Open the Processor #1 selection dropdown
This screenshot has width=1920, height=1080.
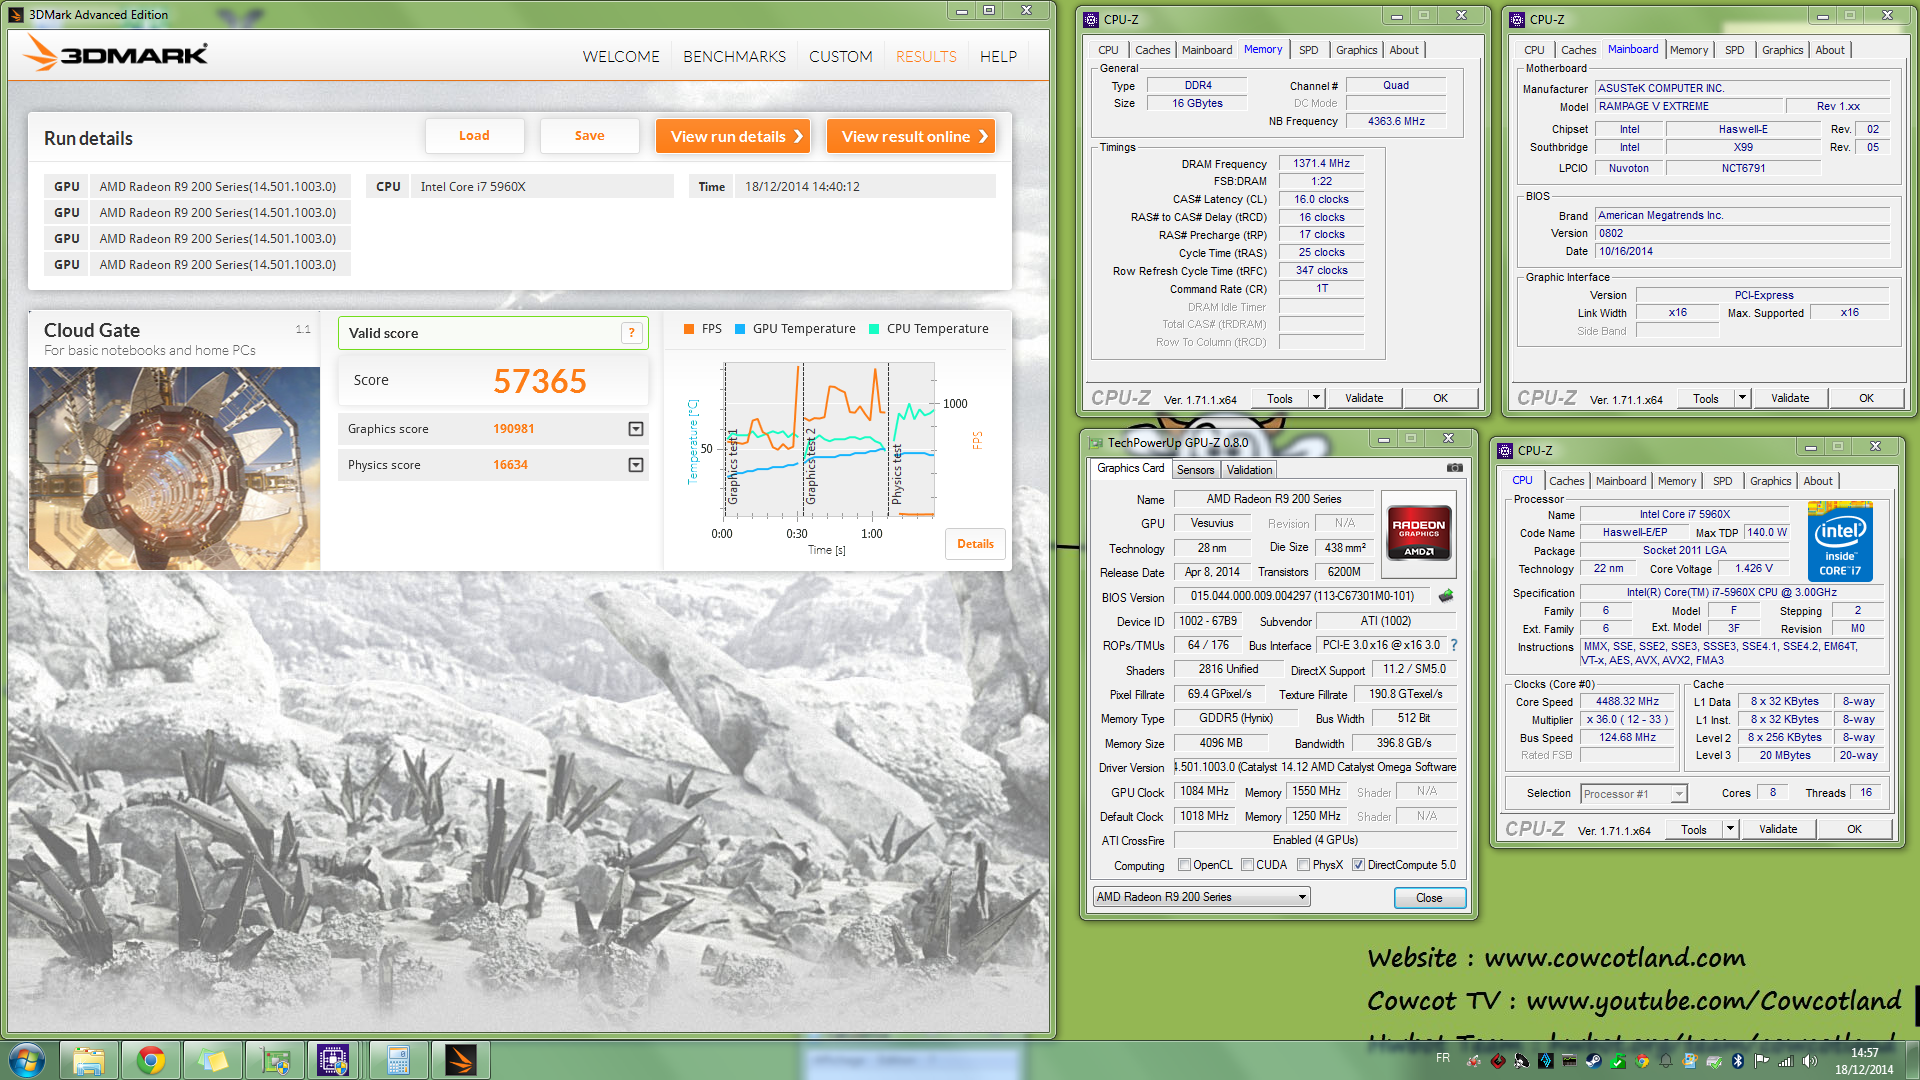[1634, 794]
